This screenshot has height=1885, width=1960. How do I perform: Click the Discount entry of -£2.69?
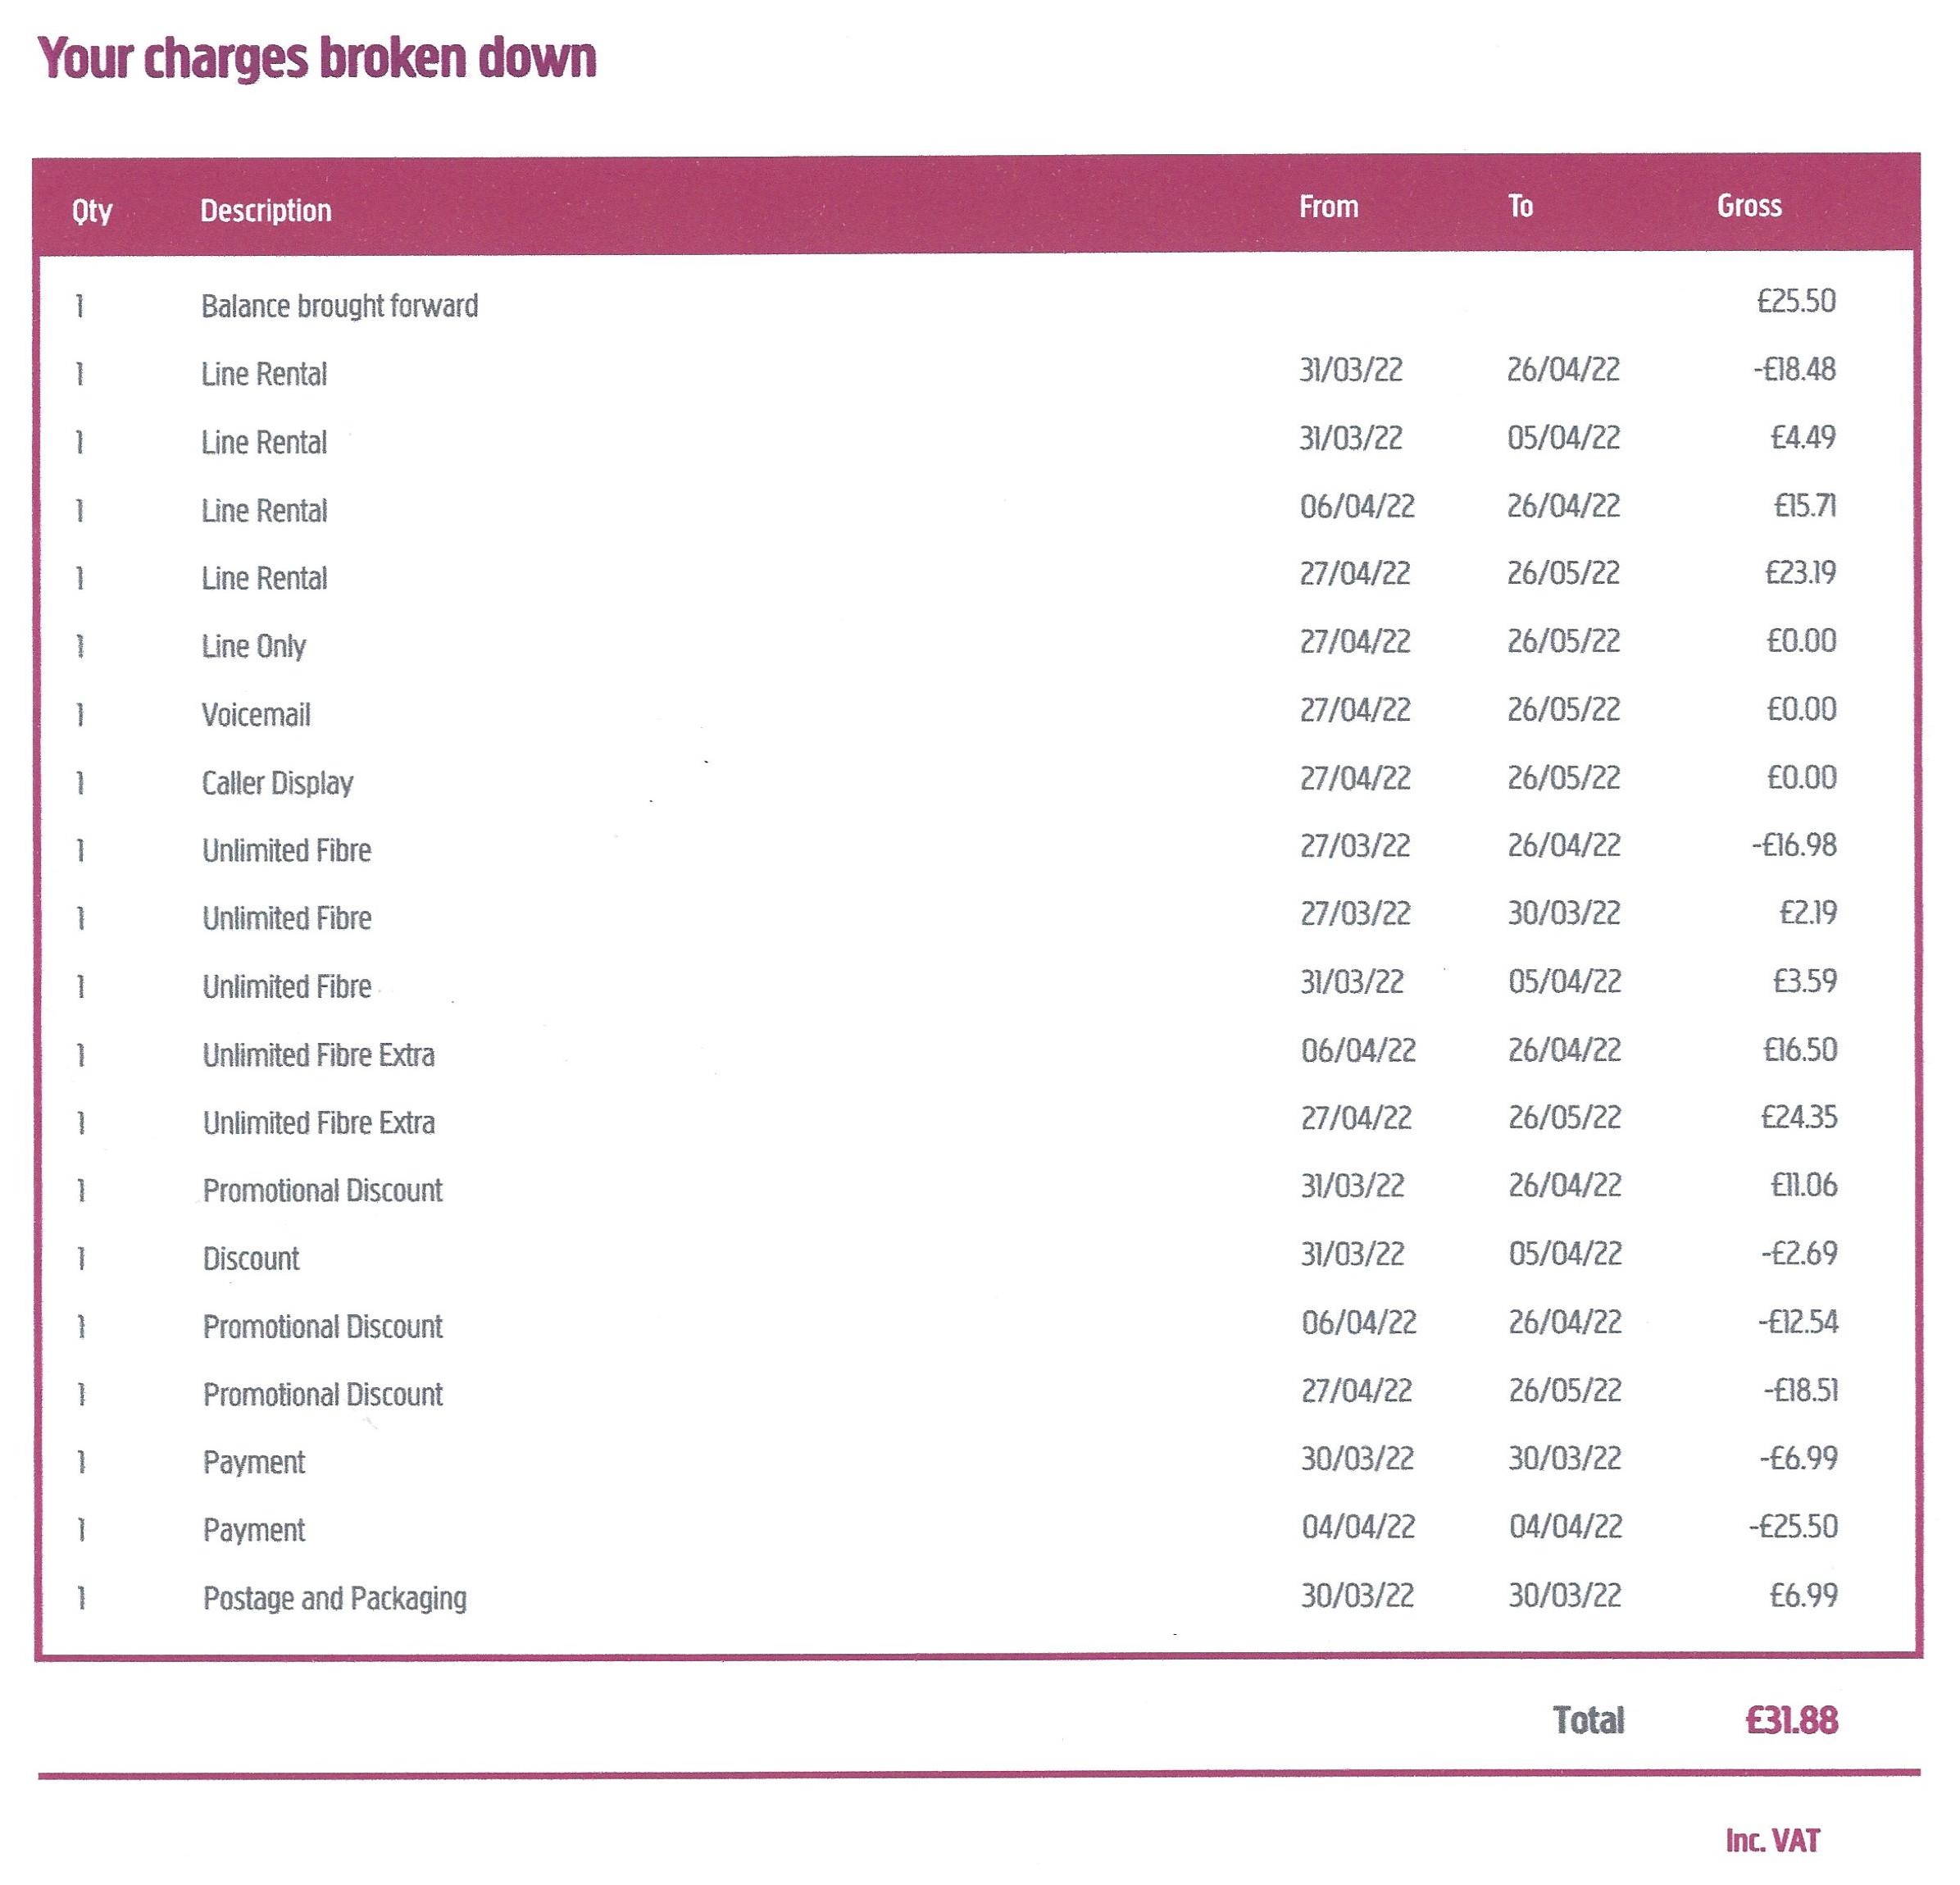[249, 1258]
